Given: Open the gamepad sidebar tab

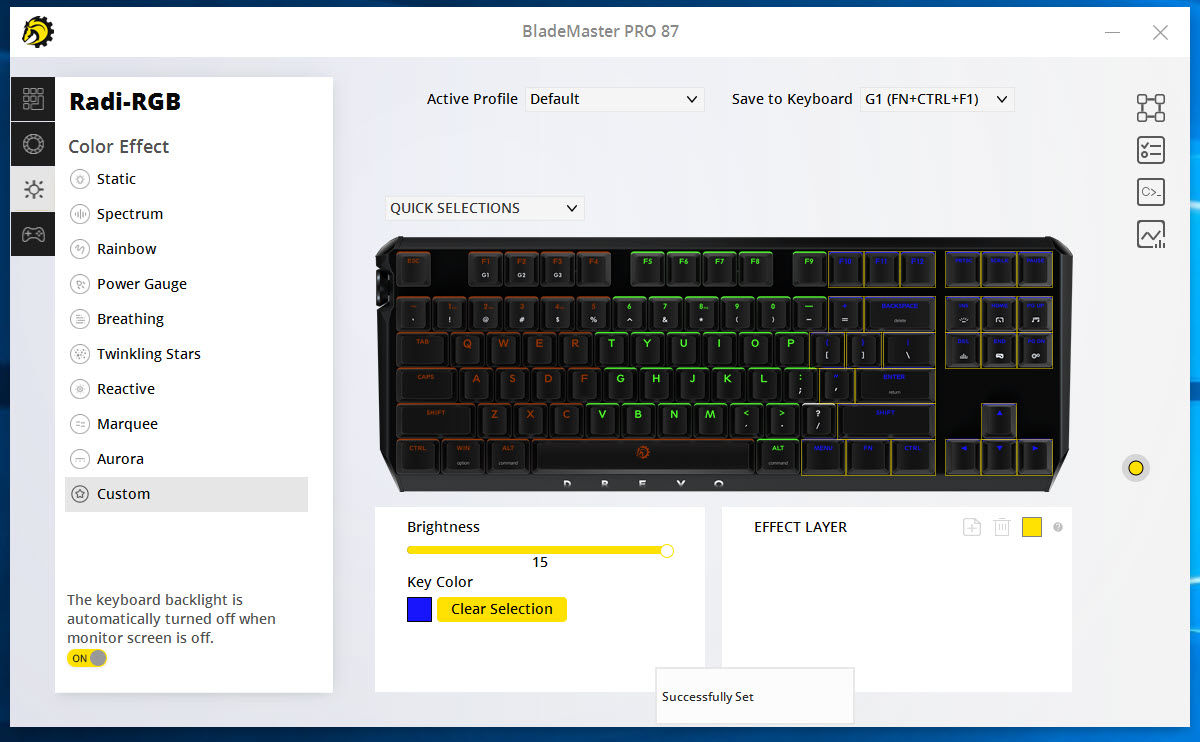Looking at the screenshot, I should click(x=33, y=234).
